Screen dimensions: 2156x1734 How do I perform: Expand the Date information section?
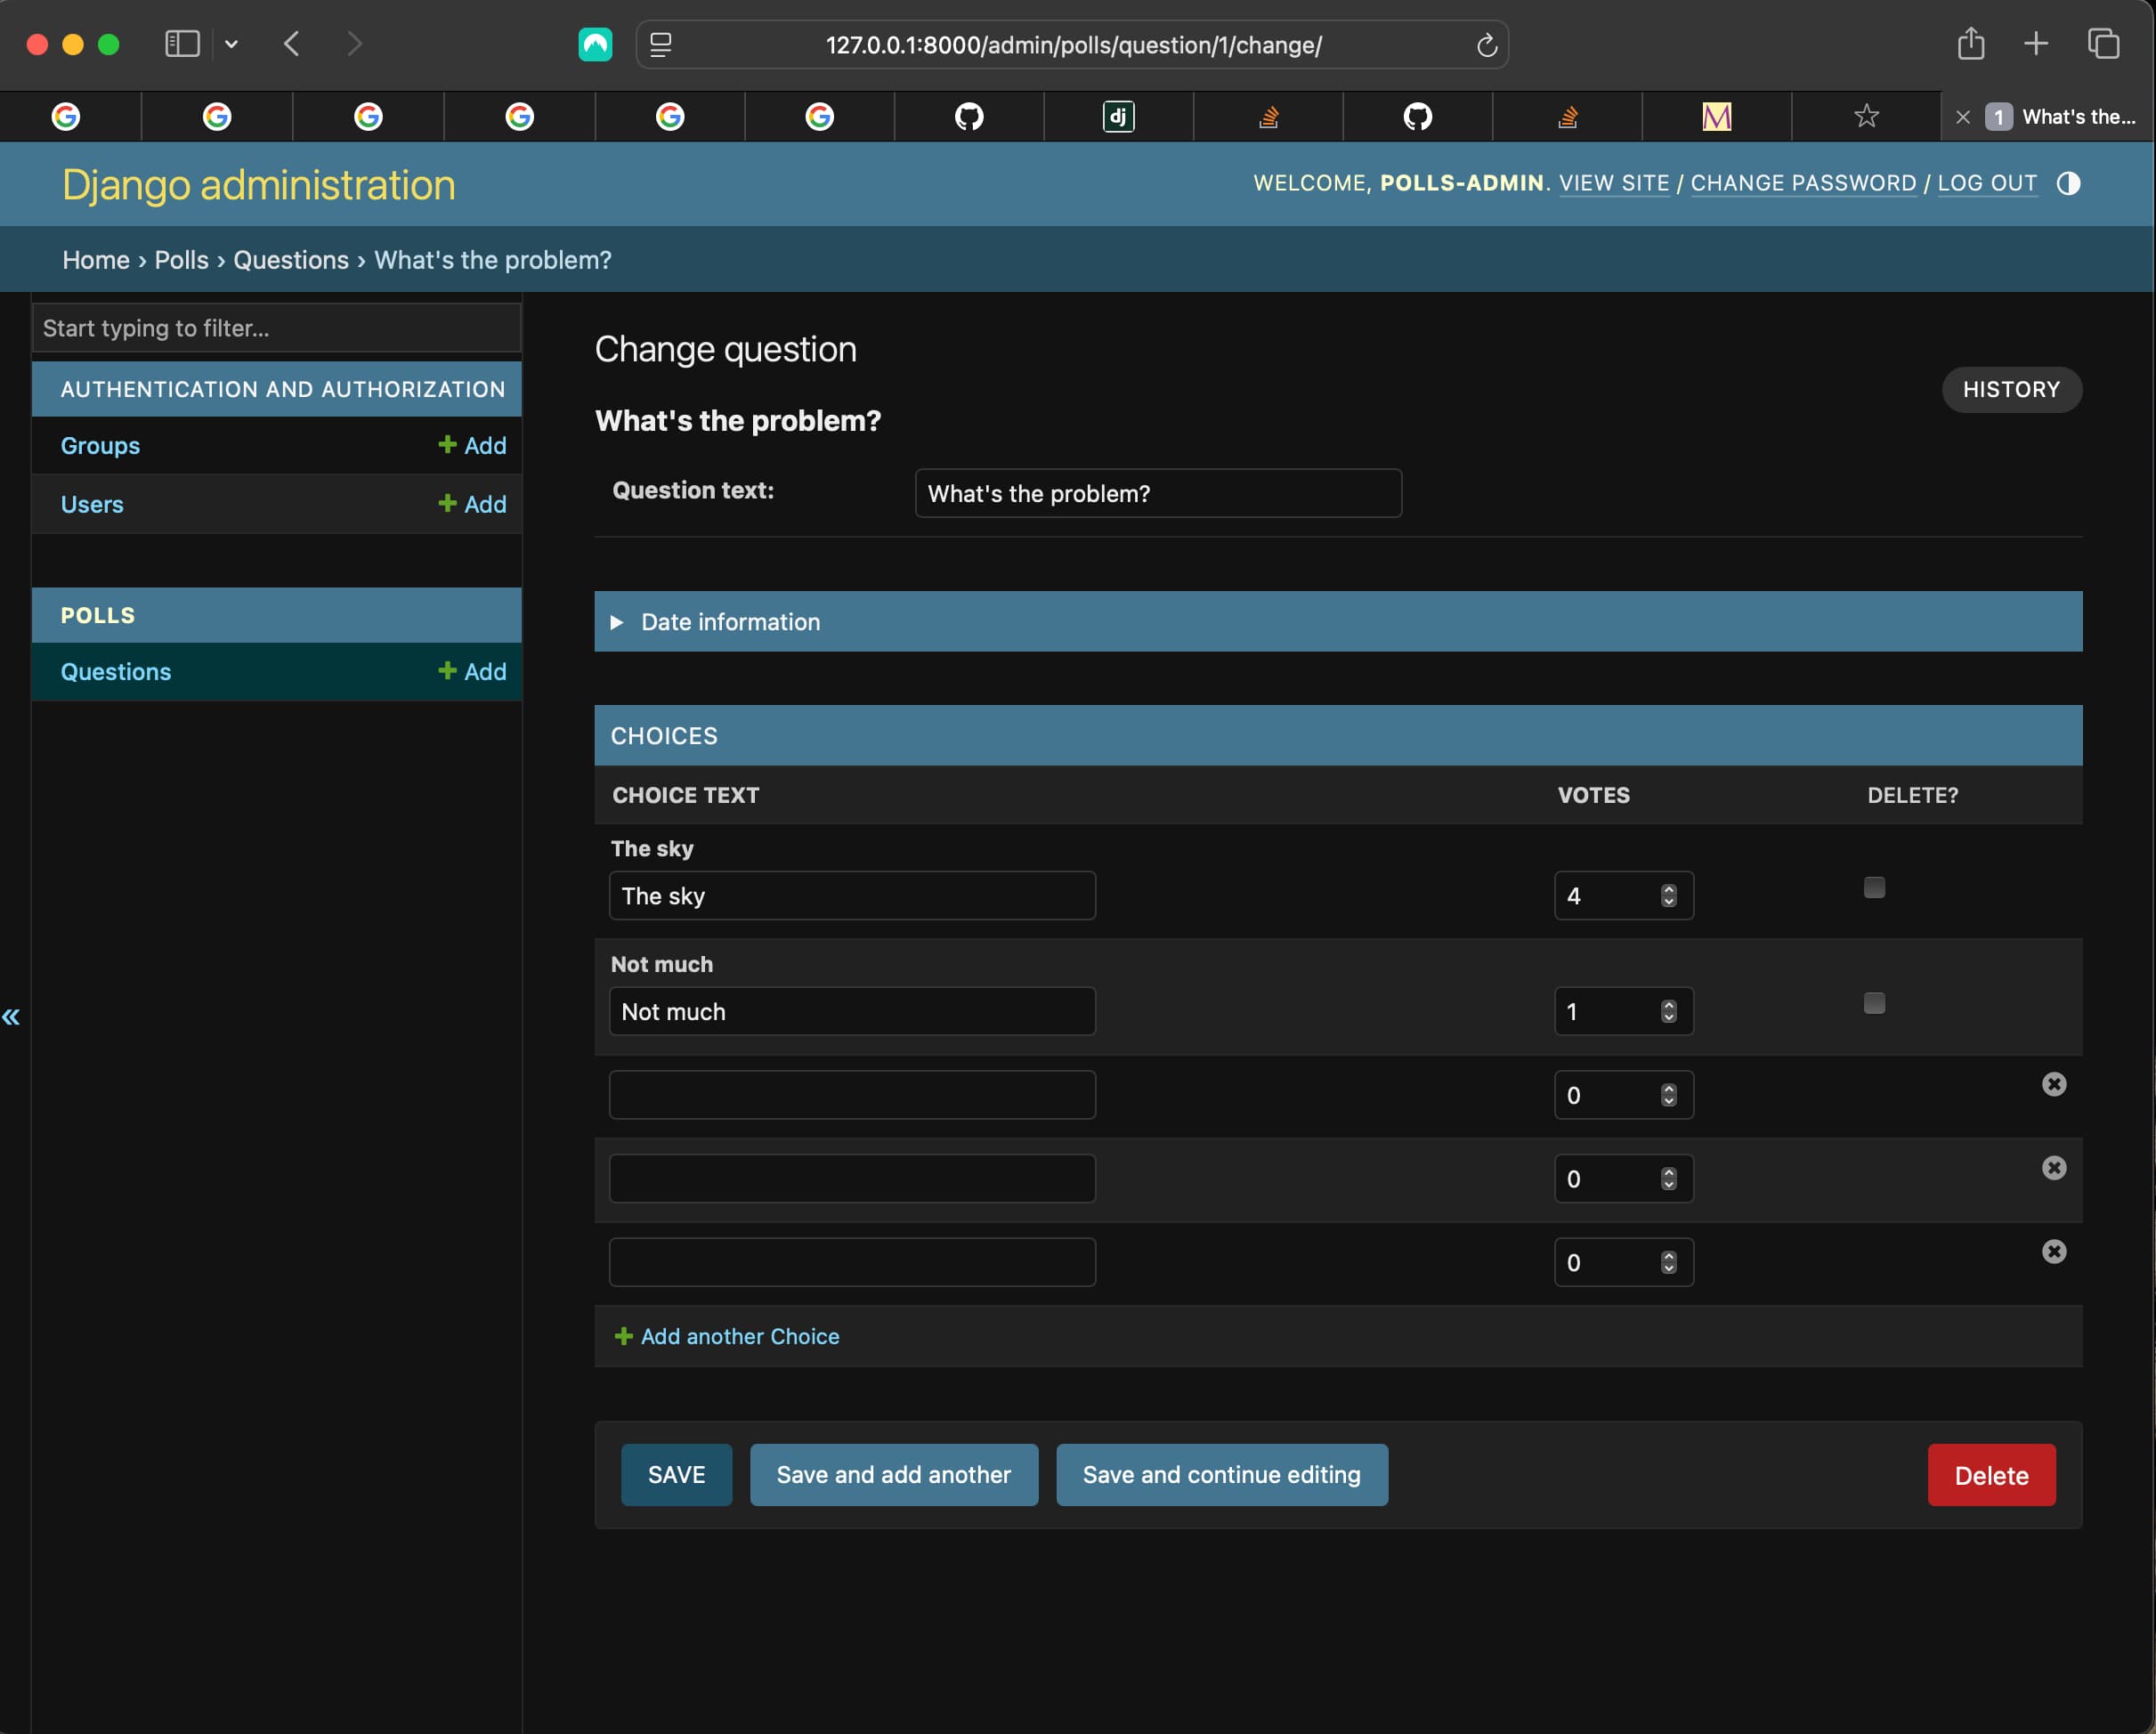click(x=1338, y=622)
